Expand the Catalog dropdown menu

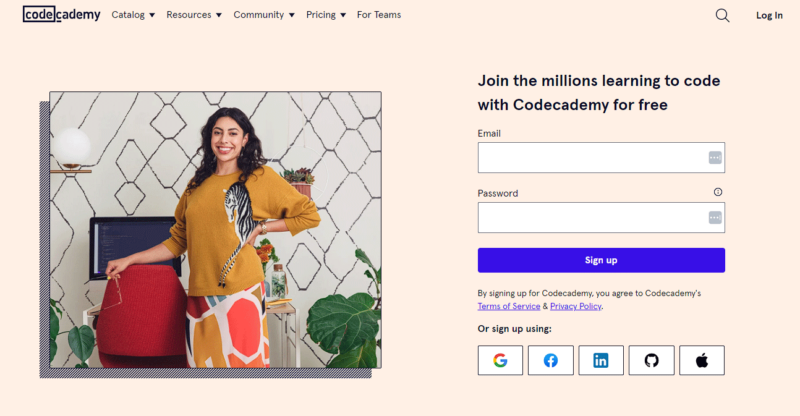tap(133, 15)
